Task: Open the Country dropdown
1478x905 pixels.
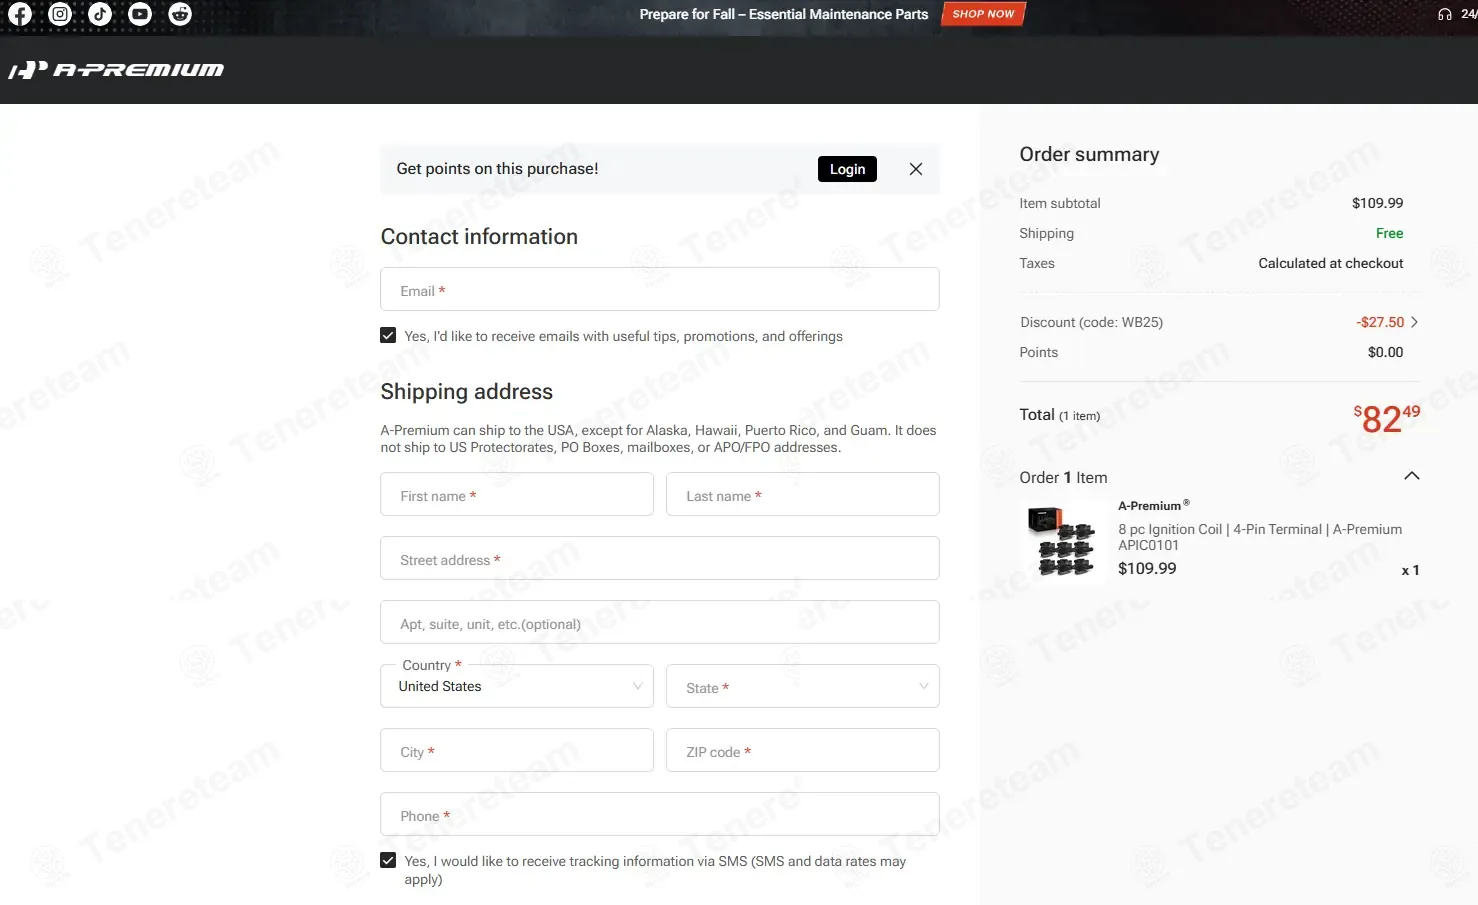Action: pos(517,686)
